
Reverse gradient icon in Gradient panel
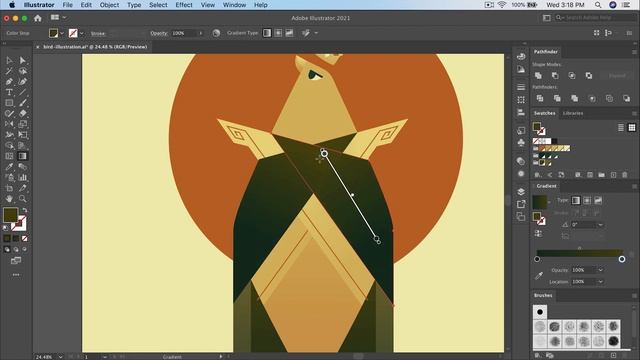click(x=538, y=233)
